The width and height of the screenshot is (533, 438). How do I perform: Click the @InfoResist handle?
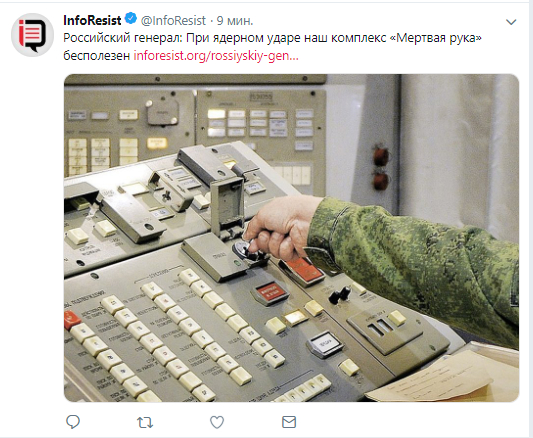(x=173, y=21)
